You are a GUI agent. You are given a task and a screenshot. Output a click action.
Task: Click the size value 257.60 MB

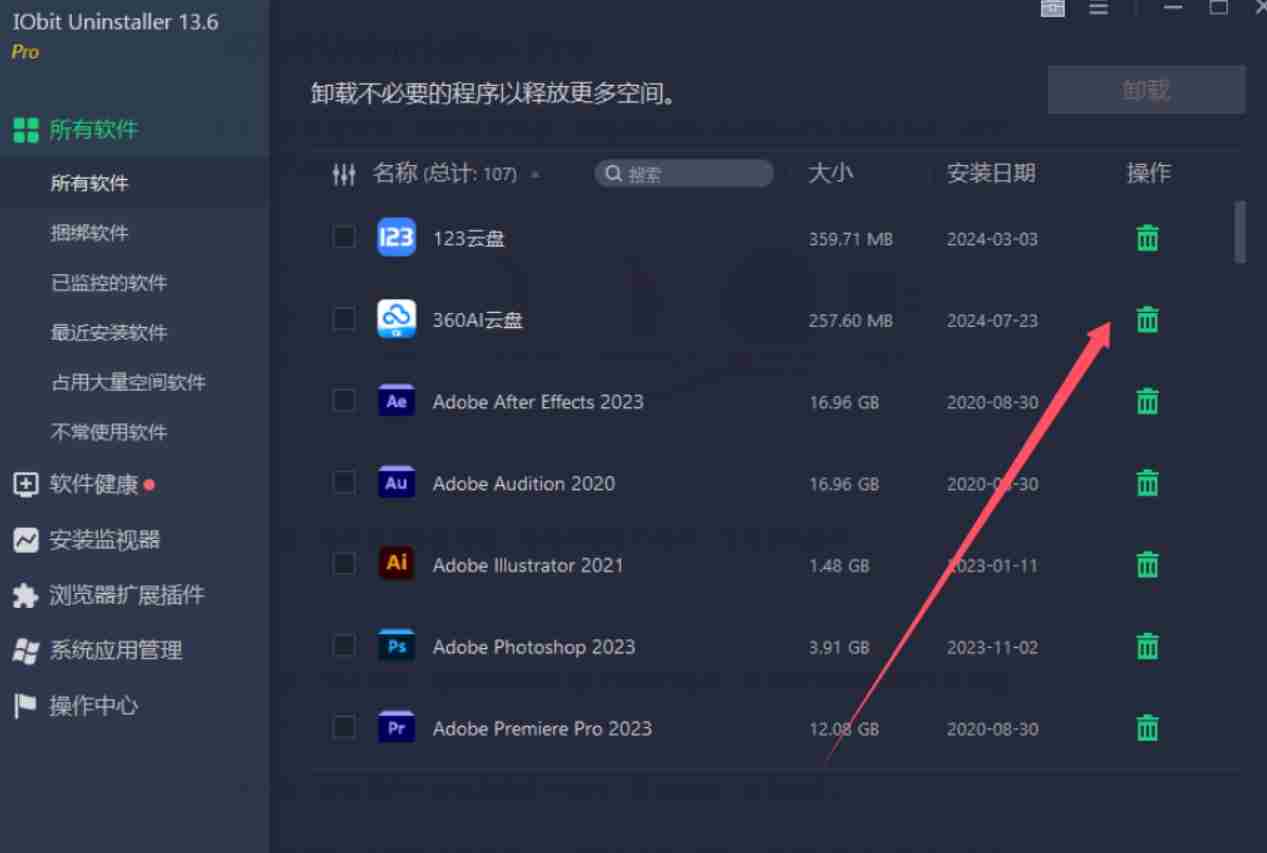click(x=851, y=321)
